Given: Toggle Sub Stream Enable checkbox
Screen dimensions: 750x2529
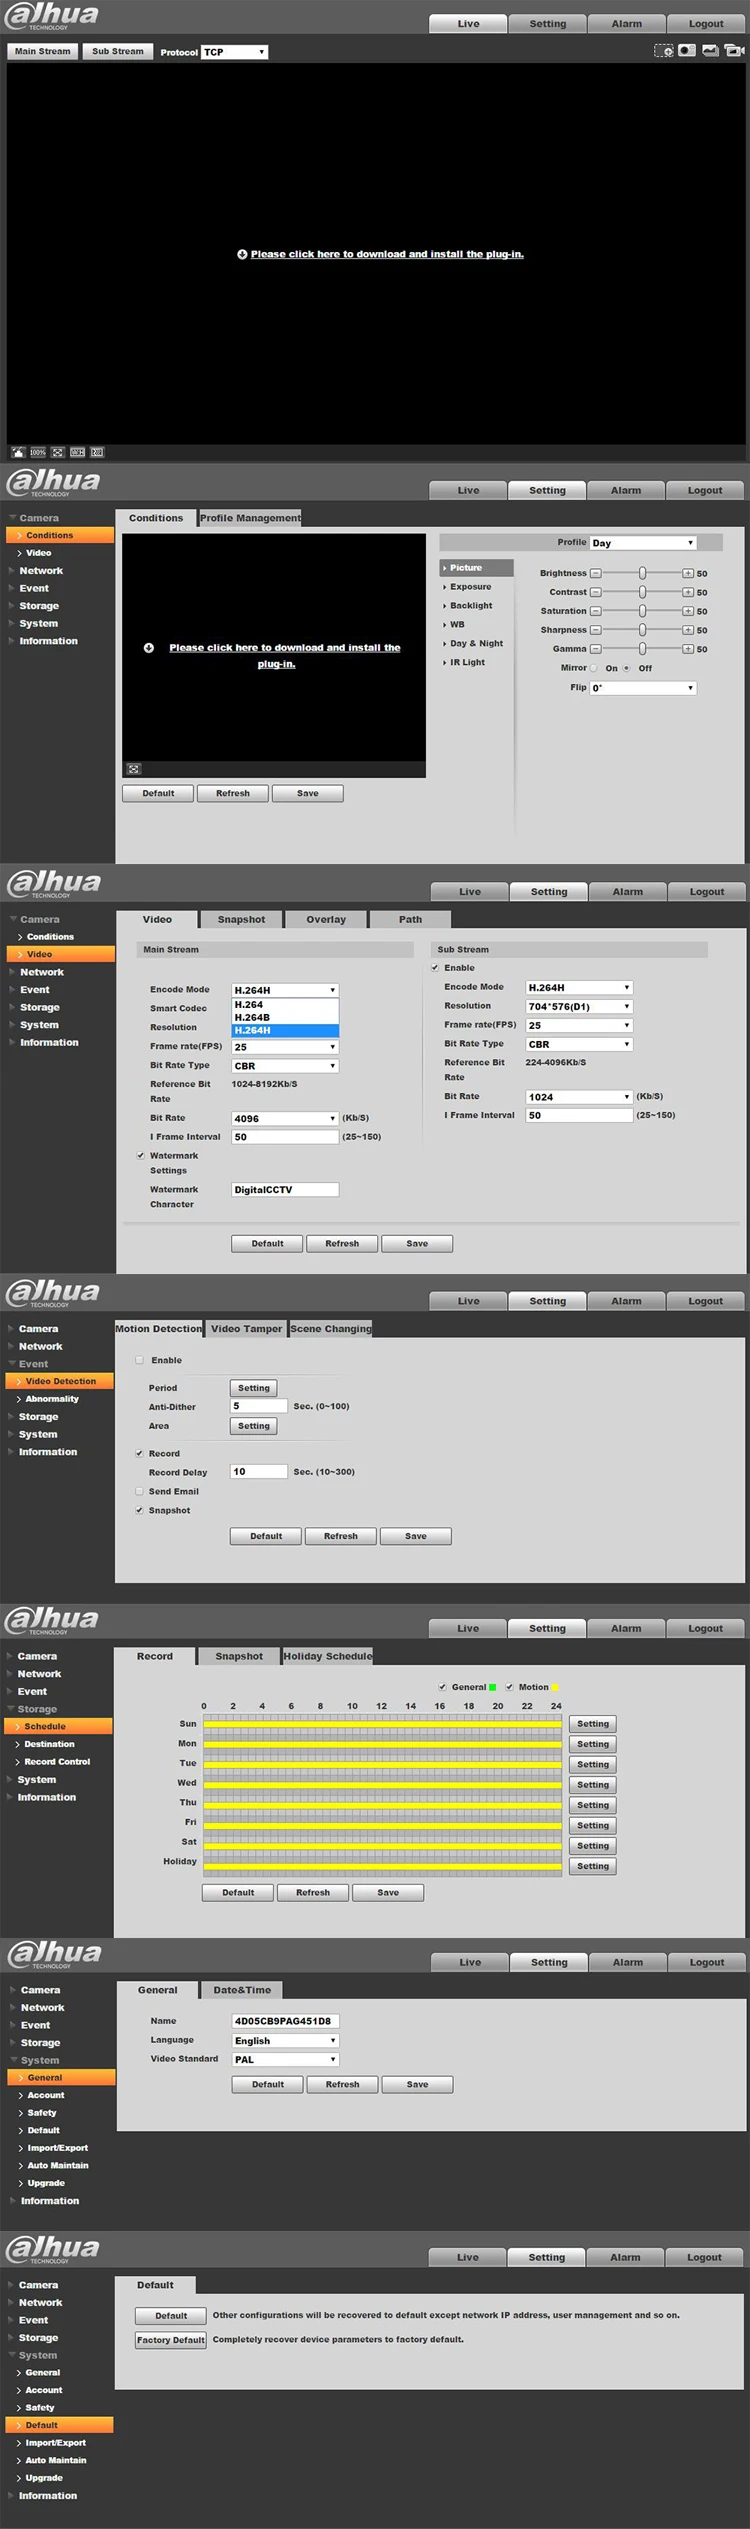Looking at the screenshot, I should (x=435, y=968).
